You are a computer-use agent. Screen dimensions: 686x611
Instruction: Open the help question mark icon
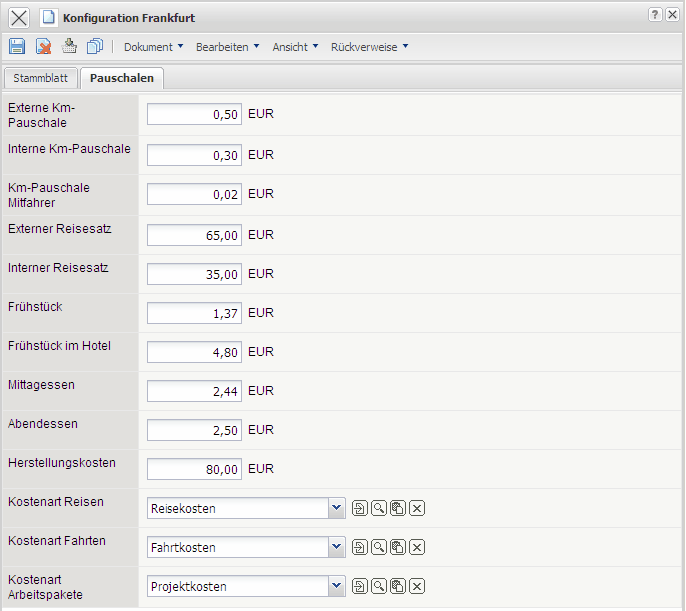pyautogui.click(x=655, y=14)
